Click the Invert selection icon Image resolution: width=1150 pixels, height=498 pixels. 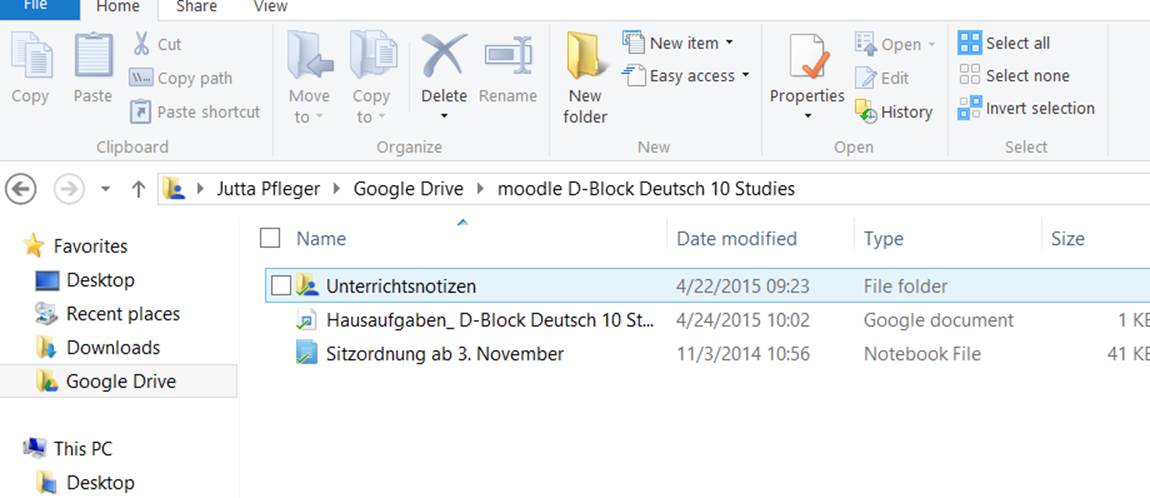coord(969,108)
